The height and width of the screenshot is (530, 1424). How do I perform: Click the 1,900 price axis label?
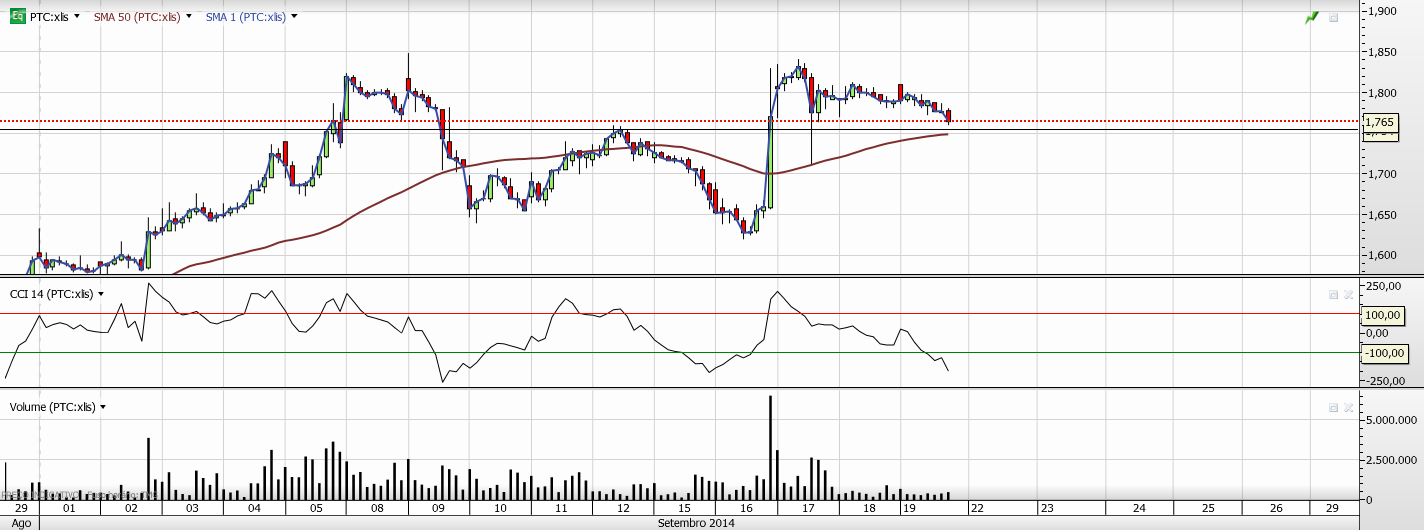(1383, 11)
